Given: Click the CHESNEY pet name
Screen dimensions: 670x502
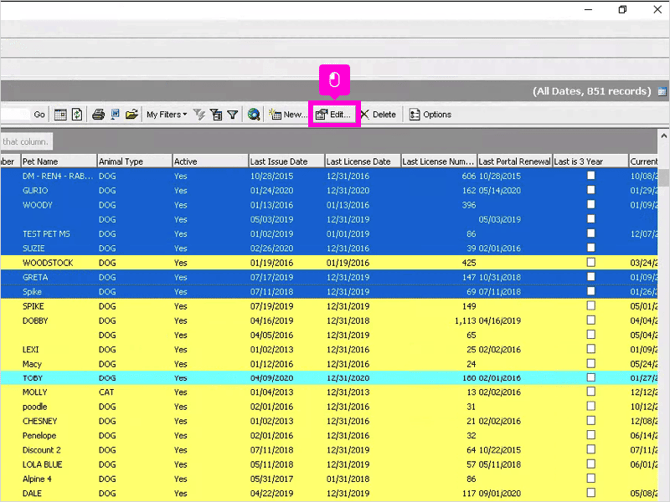Looking at the screenshot, I should click(40, 421).
